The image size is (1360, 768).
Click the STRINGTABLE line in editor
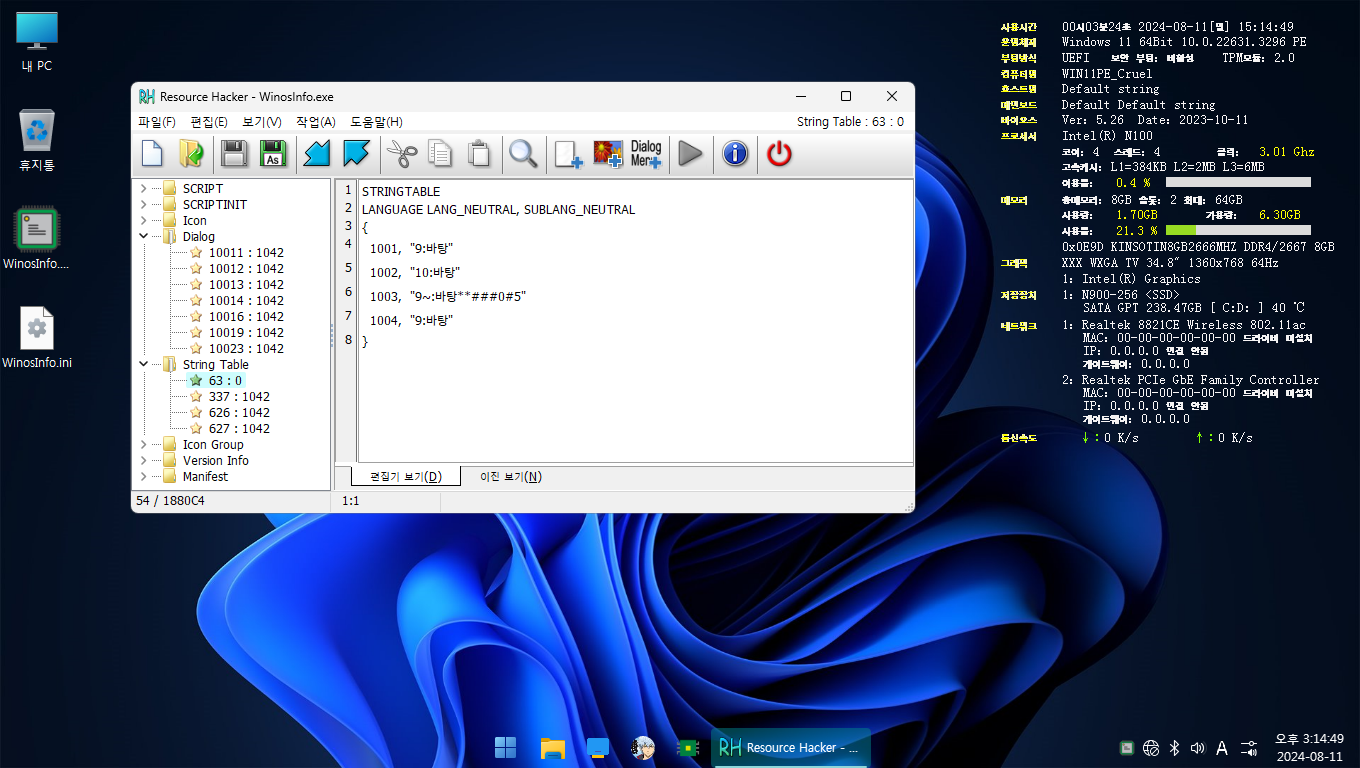click(x=401, y=191)
